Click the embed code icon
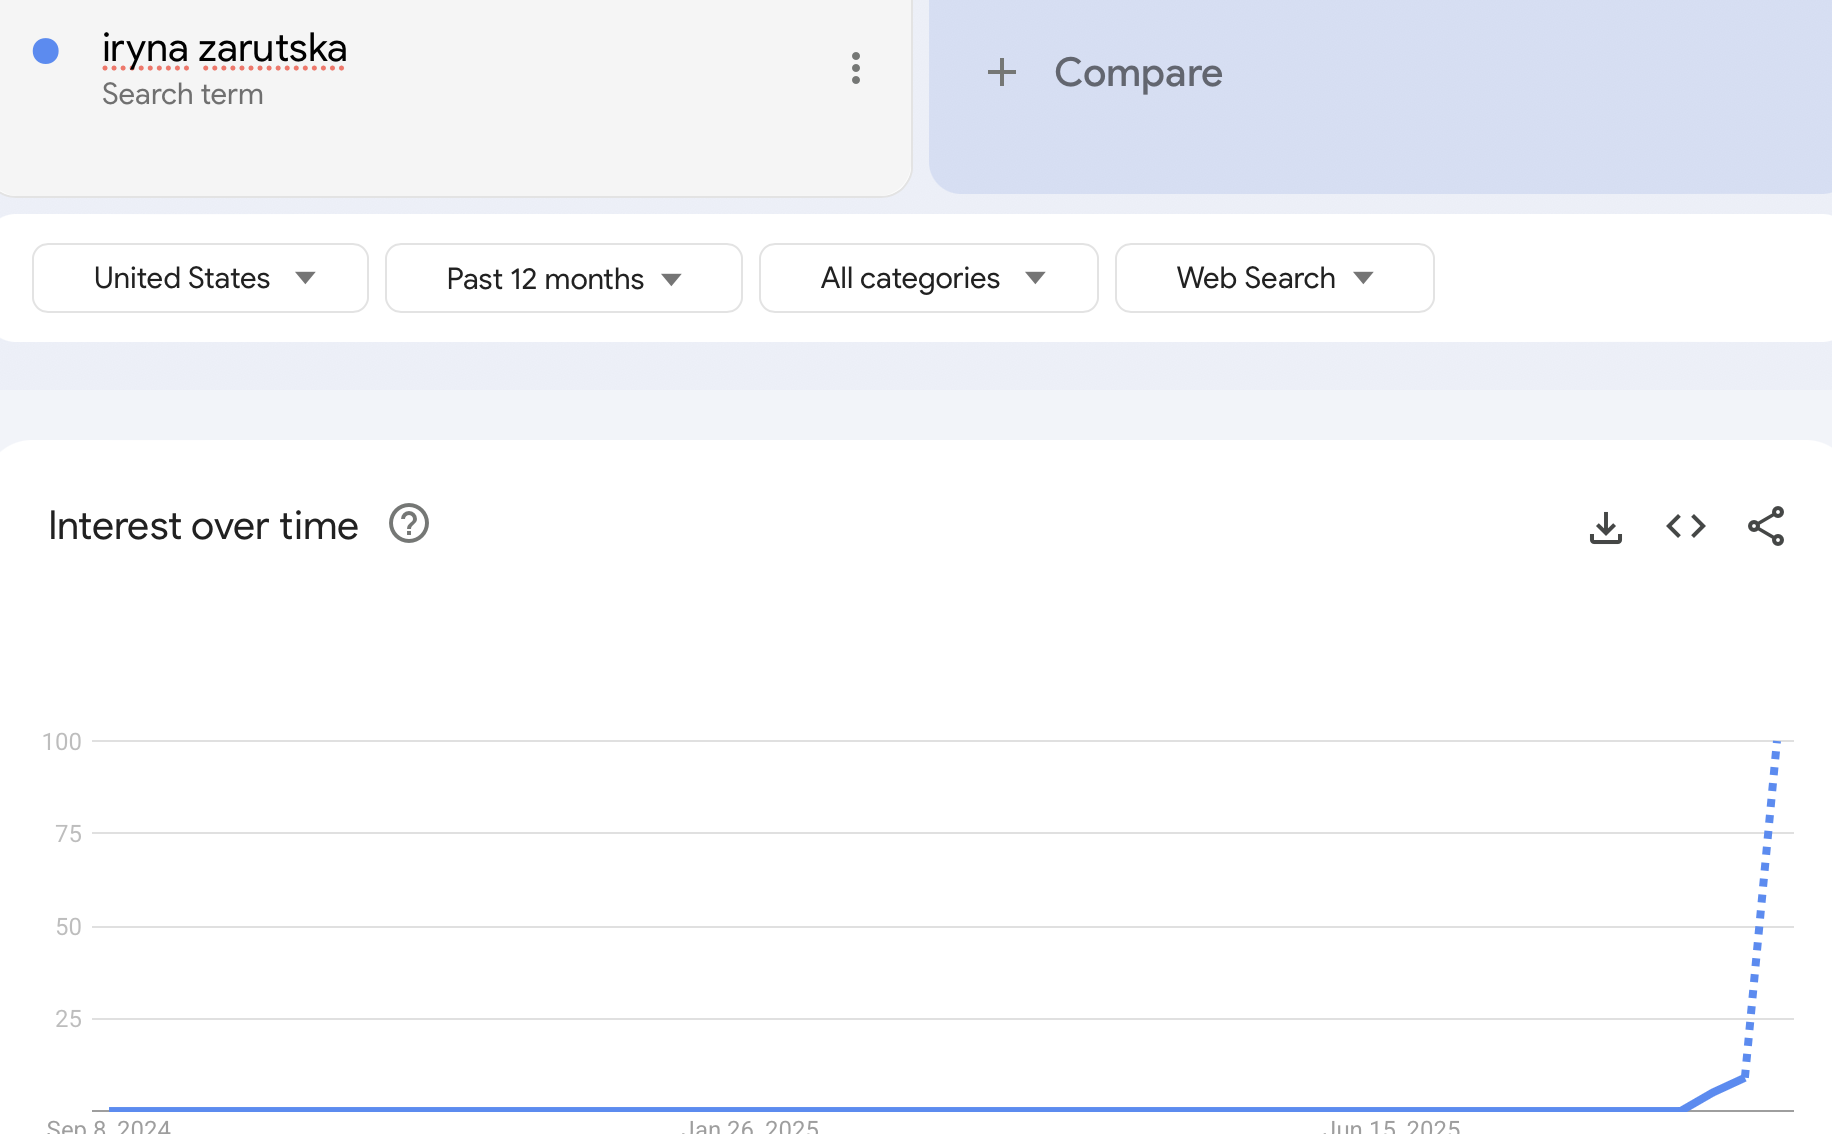Viewport: 1832px width, 1134px height. [x=1685, y=526]
